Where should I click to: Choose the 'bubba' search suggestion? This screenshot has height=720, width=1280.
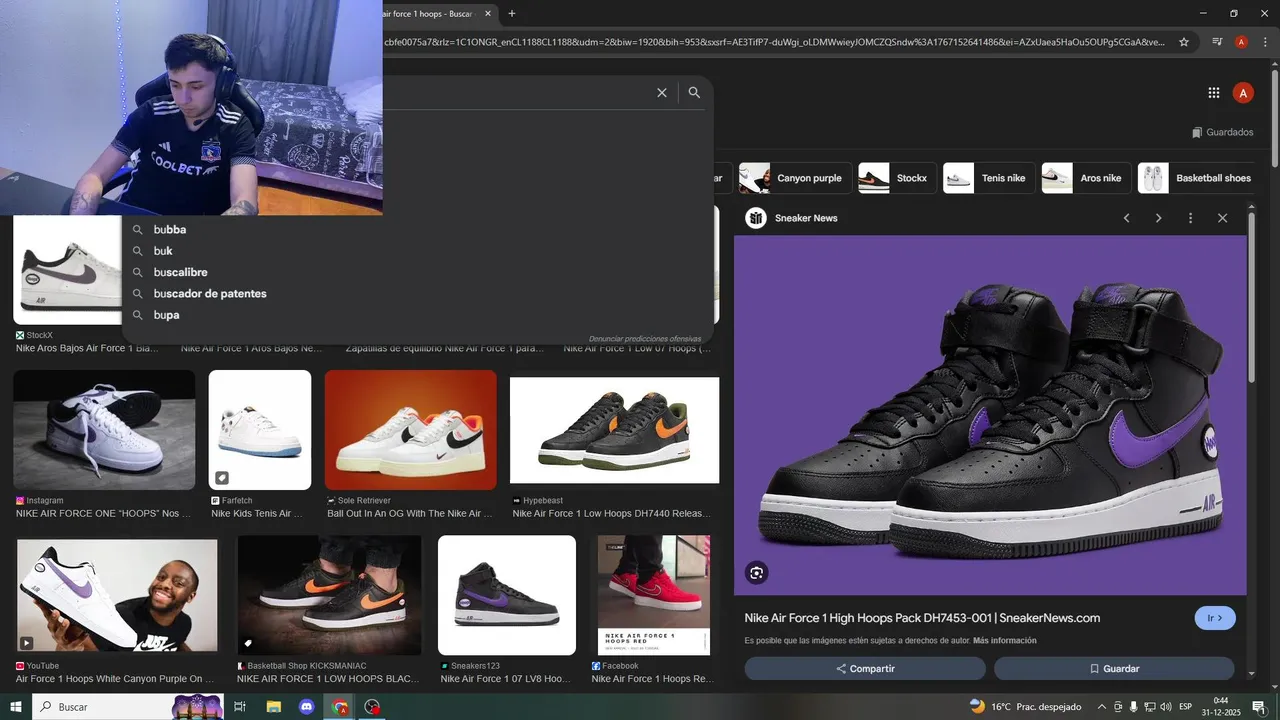[x=418, y=230]
